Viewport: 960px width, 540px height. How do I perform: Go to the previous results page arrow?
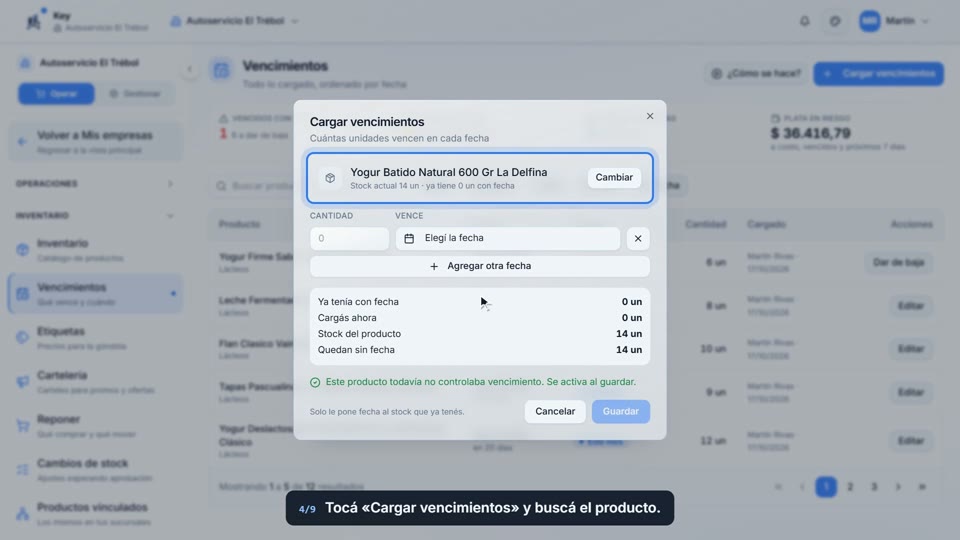coord(802,487)
